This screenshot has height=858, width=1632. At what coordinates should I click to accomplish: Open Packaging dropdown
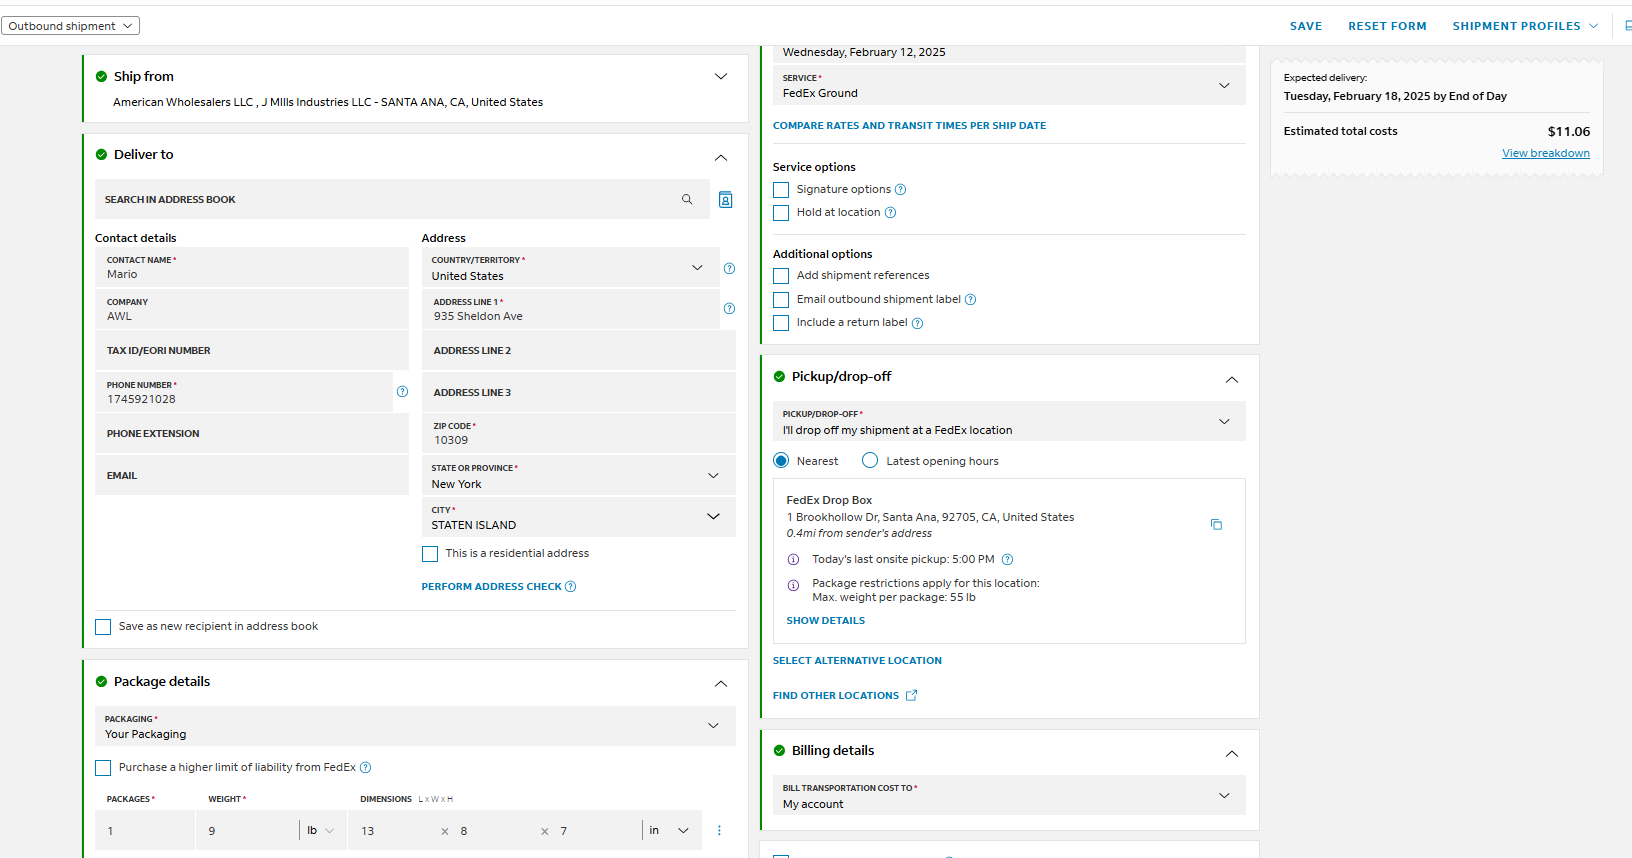coord(415,726)
